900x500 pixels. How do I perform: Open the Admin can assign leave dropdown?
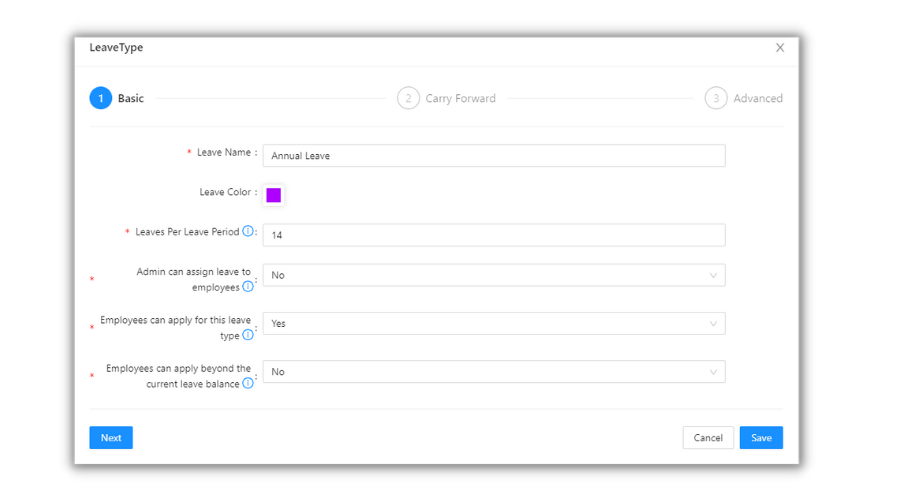tap(494, 275)
